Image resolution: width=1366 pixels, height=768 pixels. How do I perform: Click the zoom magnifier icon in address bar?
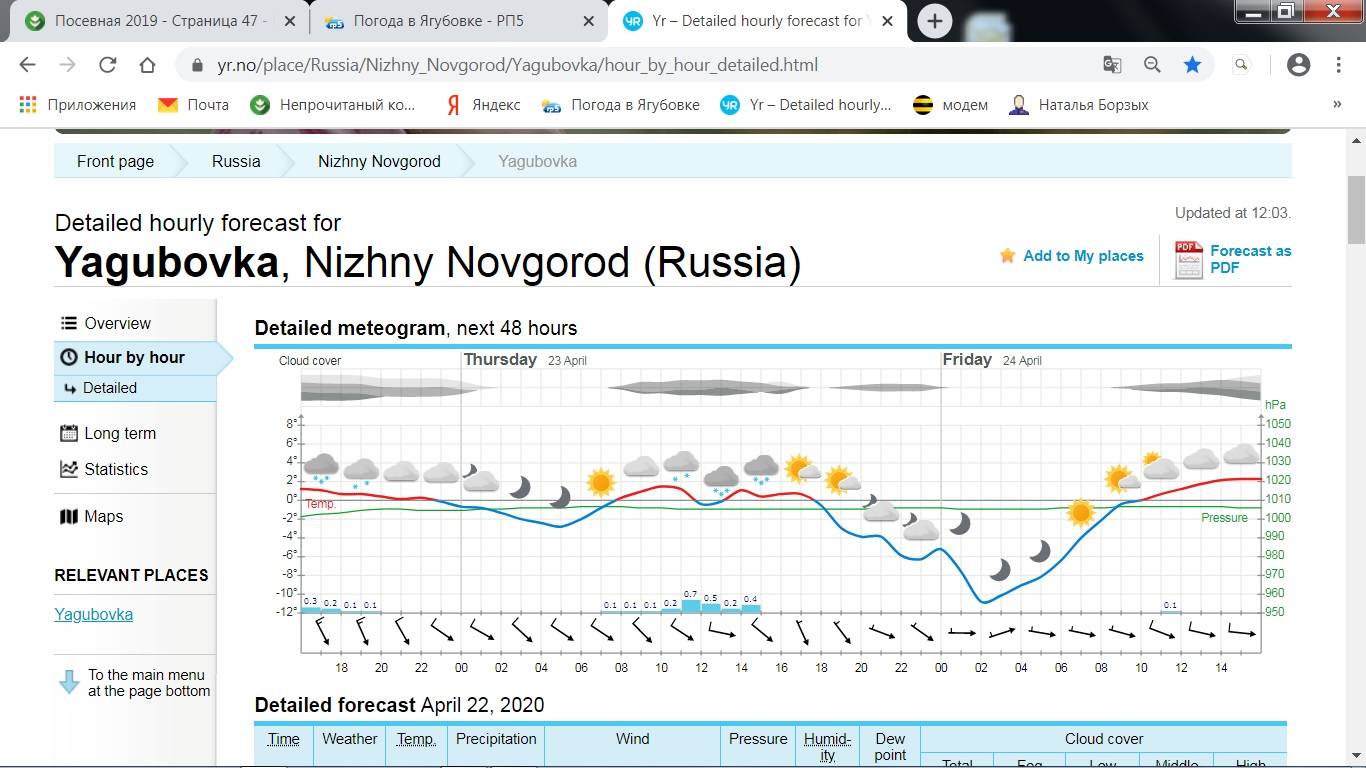pyautogui.click(x=1152, y=65)
